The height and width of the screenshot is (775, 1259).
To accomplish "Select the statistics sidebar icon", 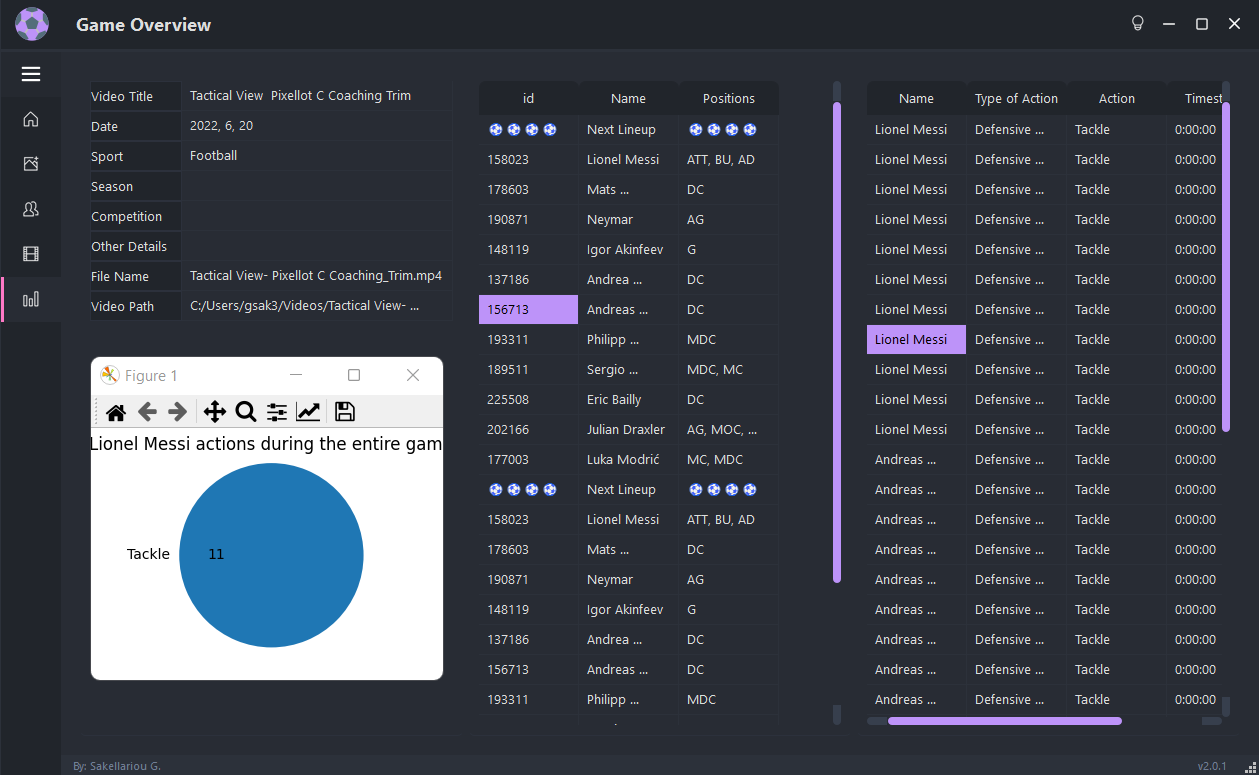I will (30, 299).
